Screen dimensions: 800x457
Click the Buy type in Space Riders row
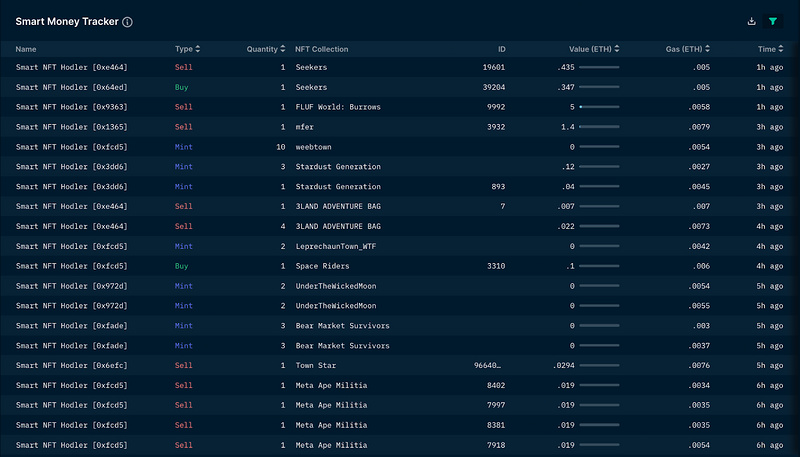(x=182, y=266)
